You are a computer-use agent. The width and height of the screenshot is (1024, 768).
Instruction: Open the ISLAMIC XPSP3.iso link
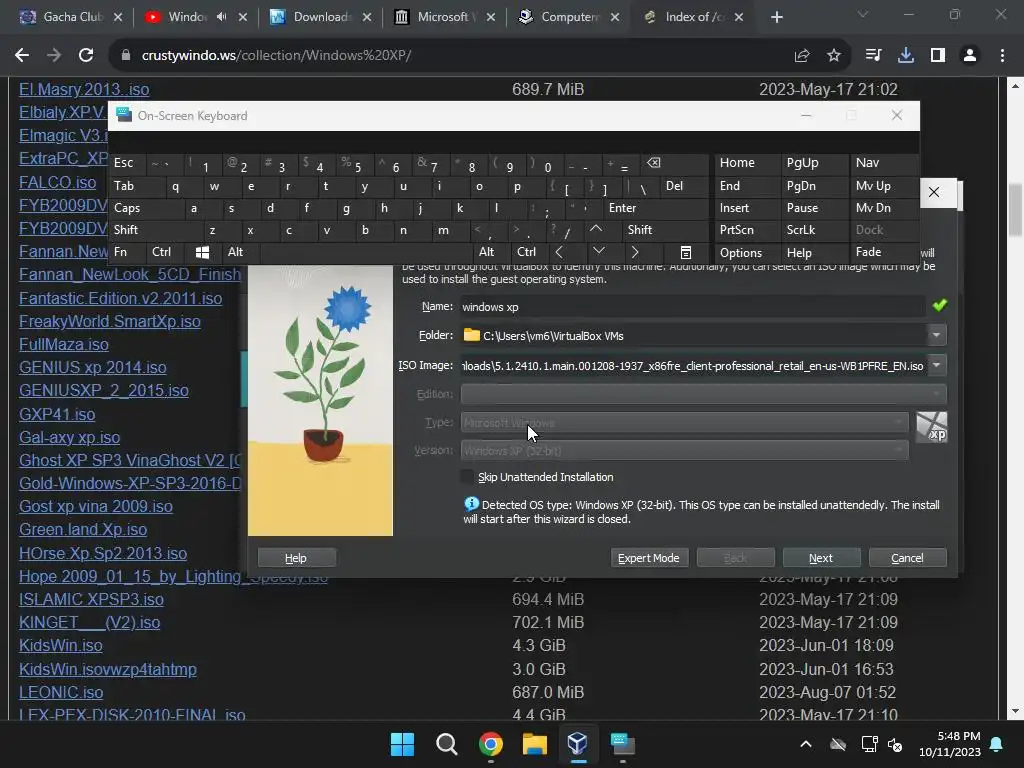tap(91, 600)
